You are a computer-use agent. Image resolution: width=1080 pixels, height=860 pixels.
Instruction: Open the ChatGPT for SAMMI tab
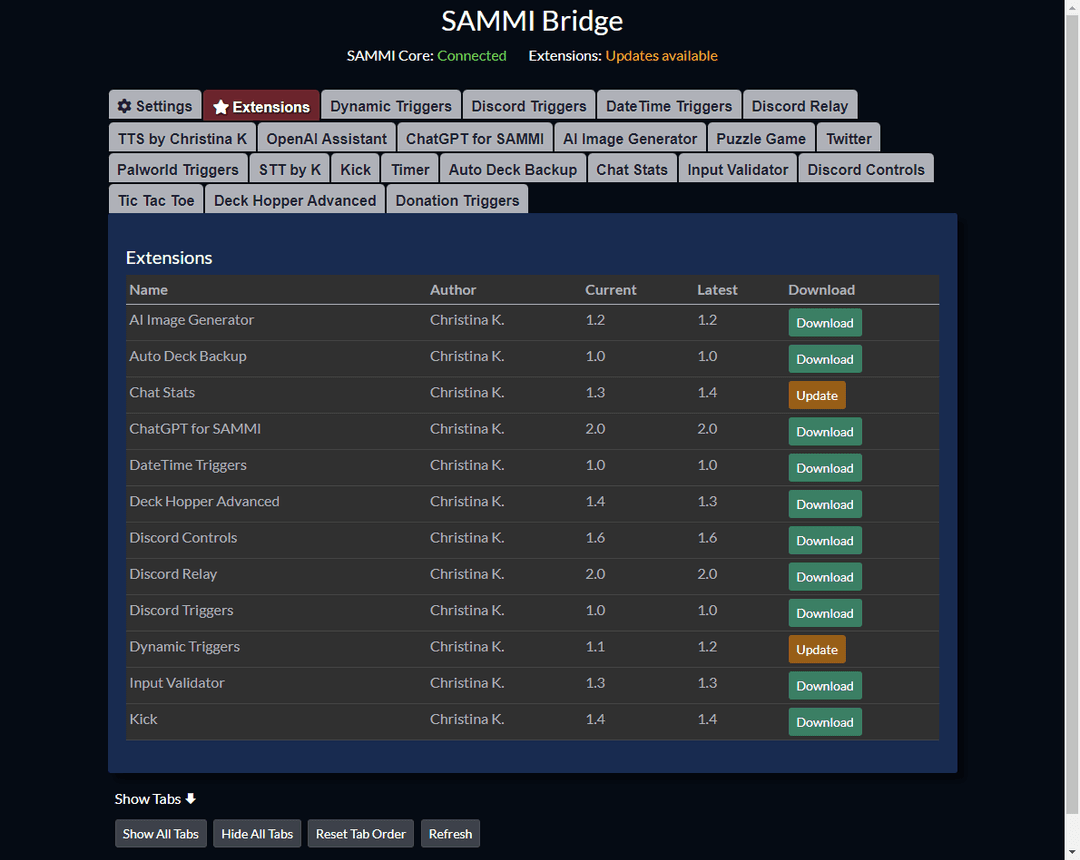pyautogui.click(x=475, y=138)
